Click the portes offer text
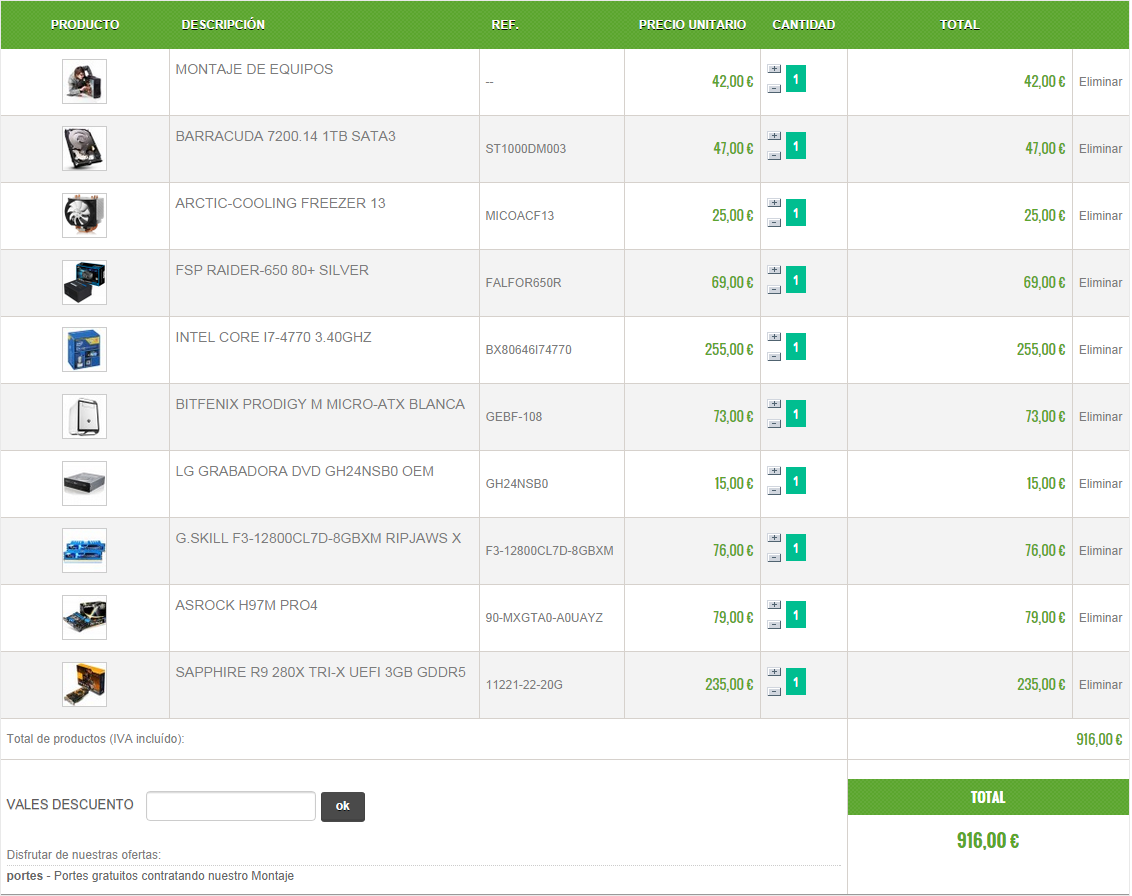This screenshot has width=1132, height=896. 150,876
